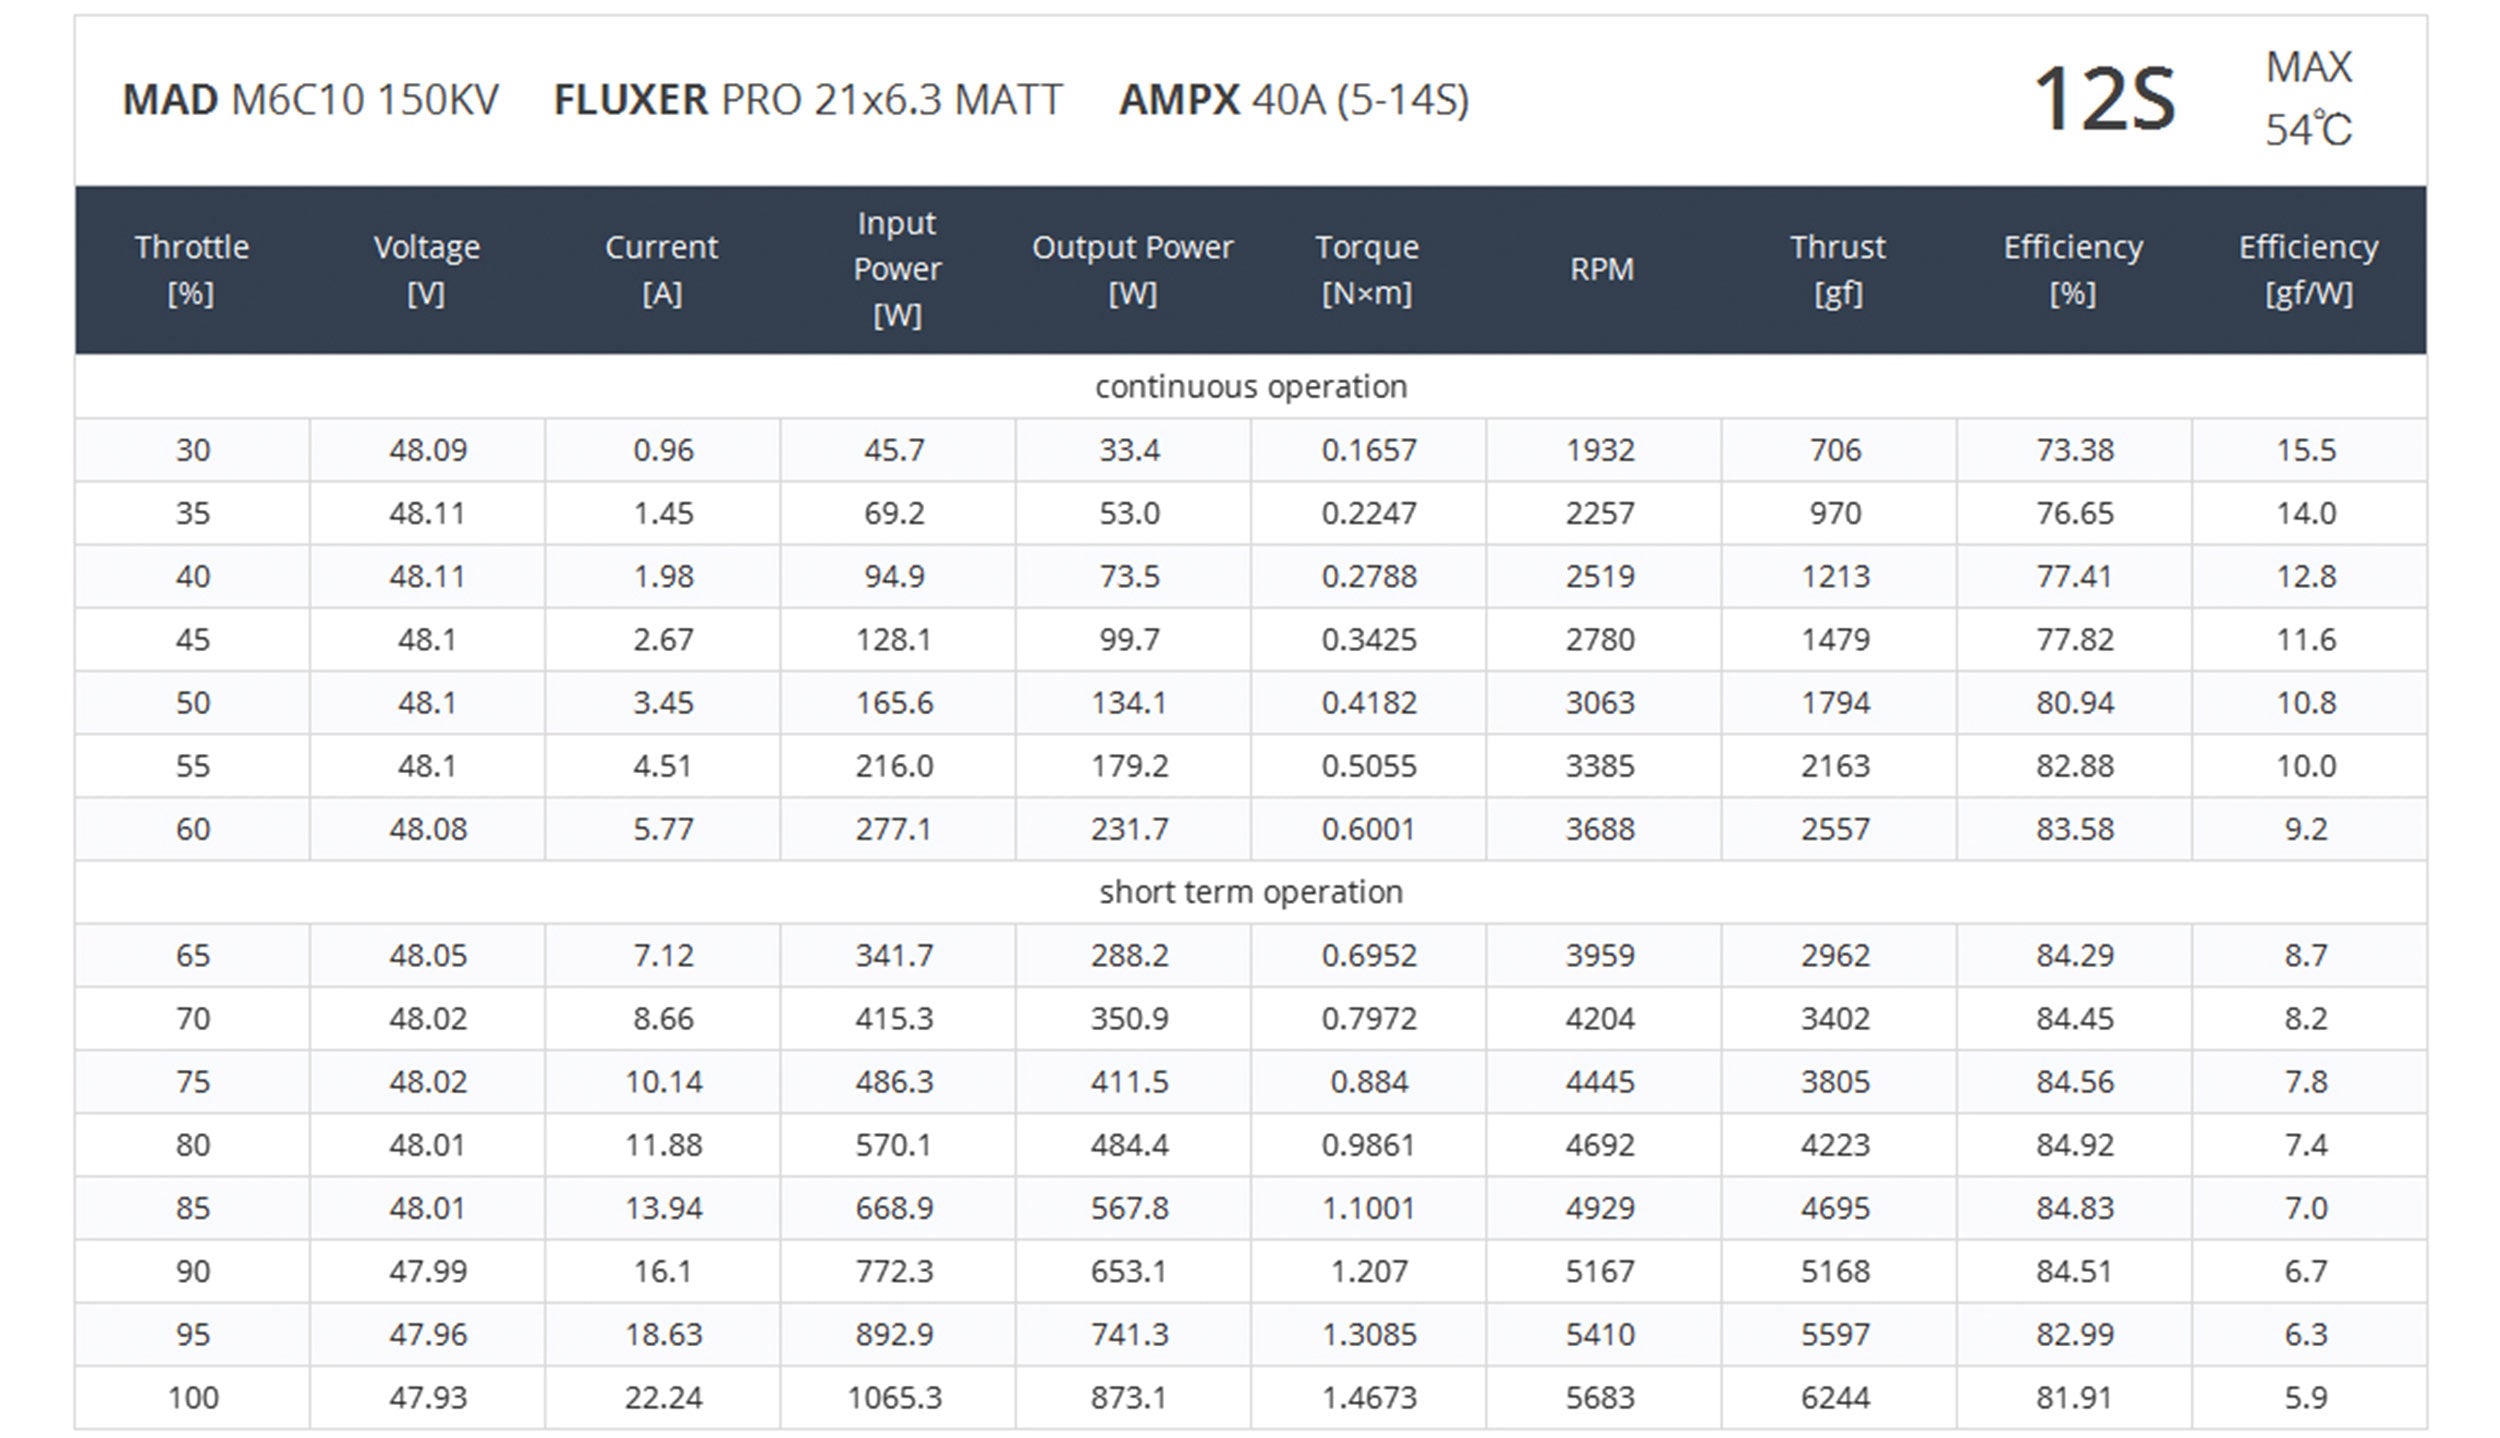Click the Voltage [V] column header

(x=427, y=269)
